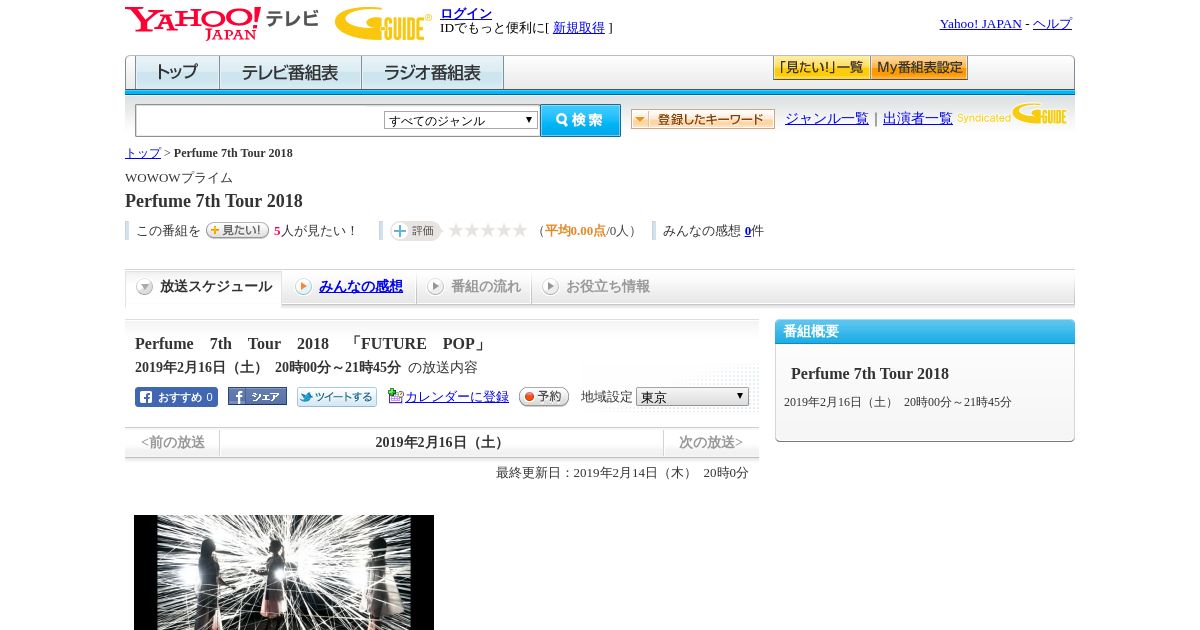This screenshot has height=630, width=1200.
Task: Open the ヘルプ link
Action: [1052, 24]
